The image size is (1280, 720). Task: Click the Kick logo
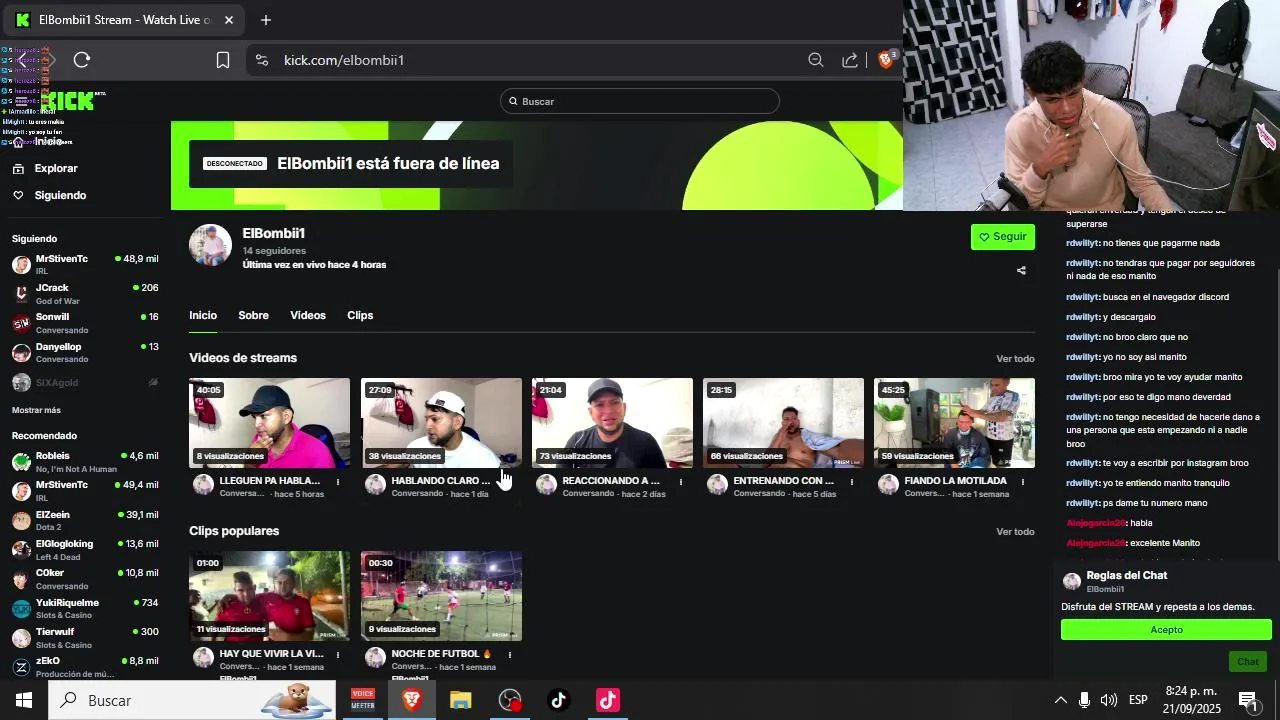[68, 100]
